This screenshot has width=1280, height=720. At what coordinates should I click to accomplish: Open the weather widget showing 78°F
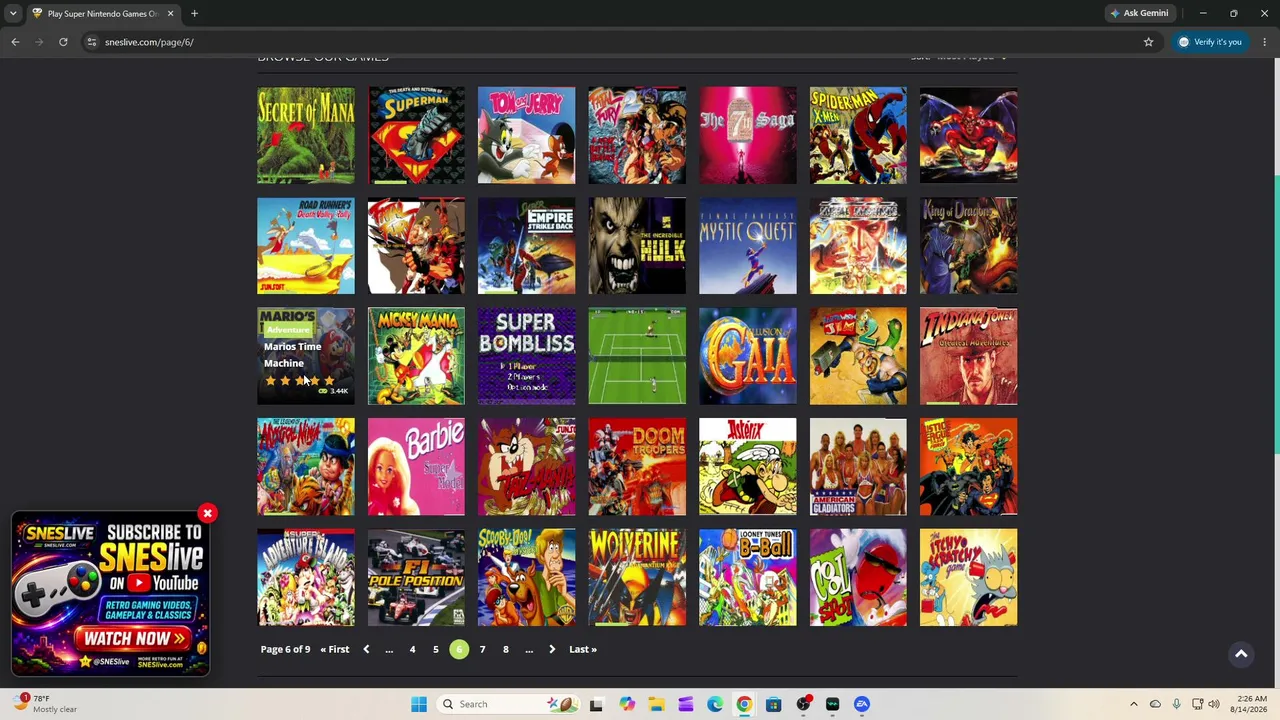pos(46,704)
